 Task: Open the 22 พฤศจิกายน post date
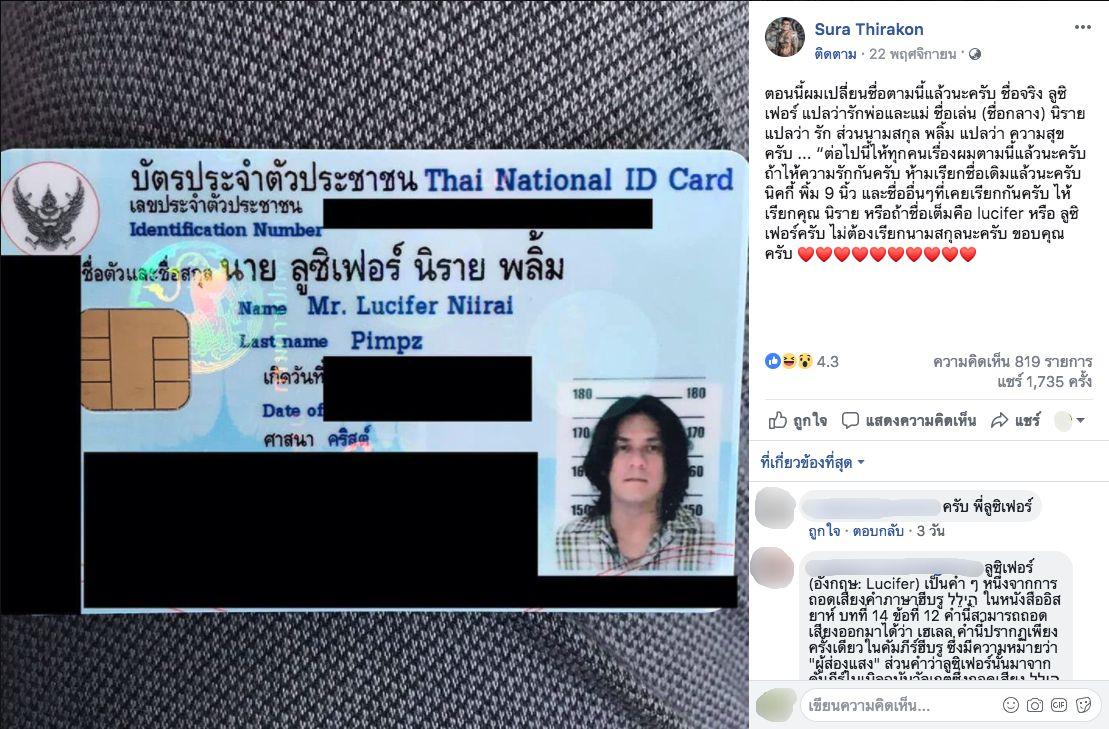coord(912,54)
